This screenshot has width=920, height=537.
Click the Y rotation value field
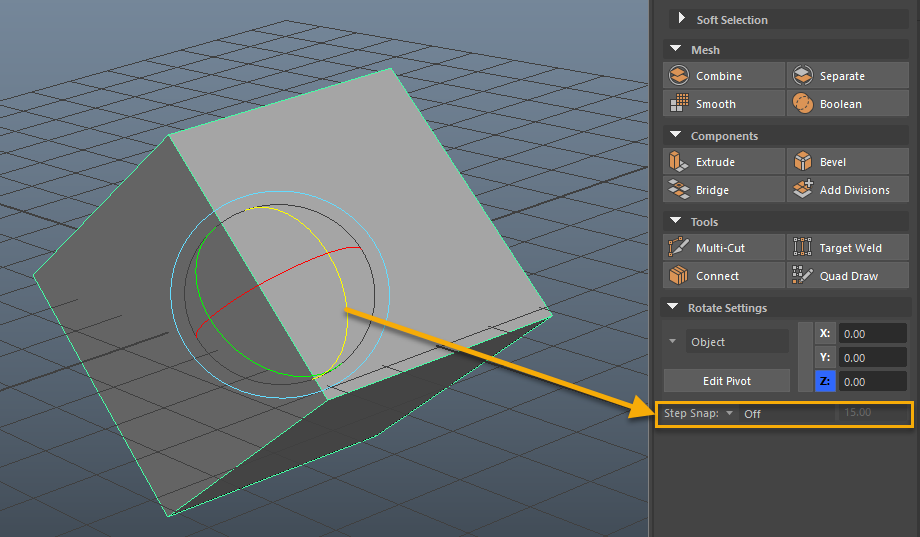(872, 357)
